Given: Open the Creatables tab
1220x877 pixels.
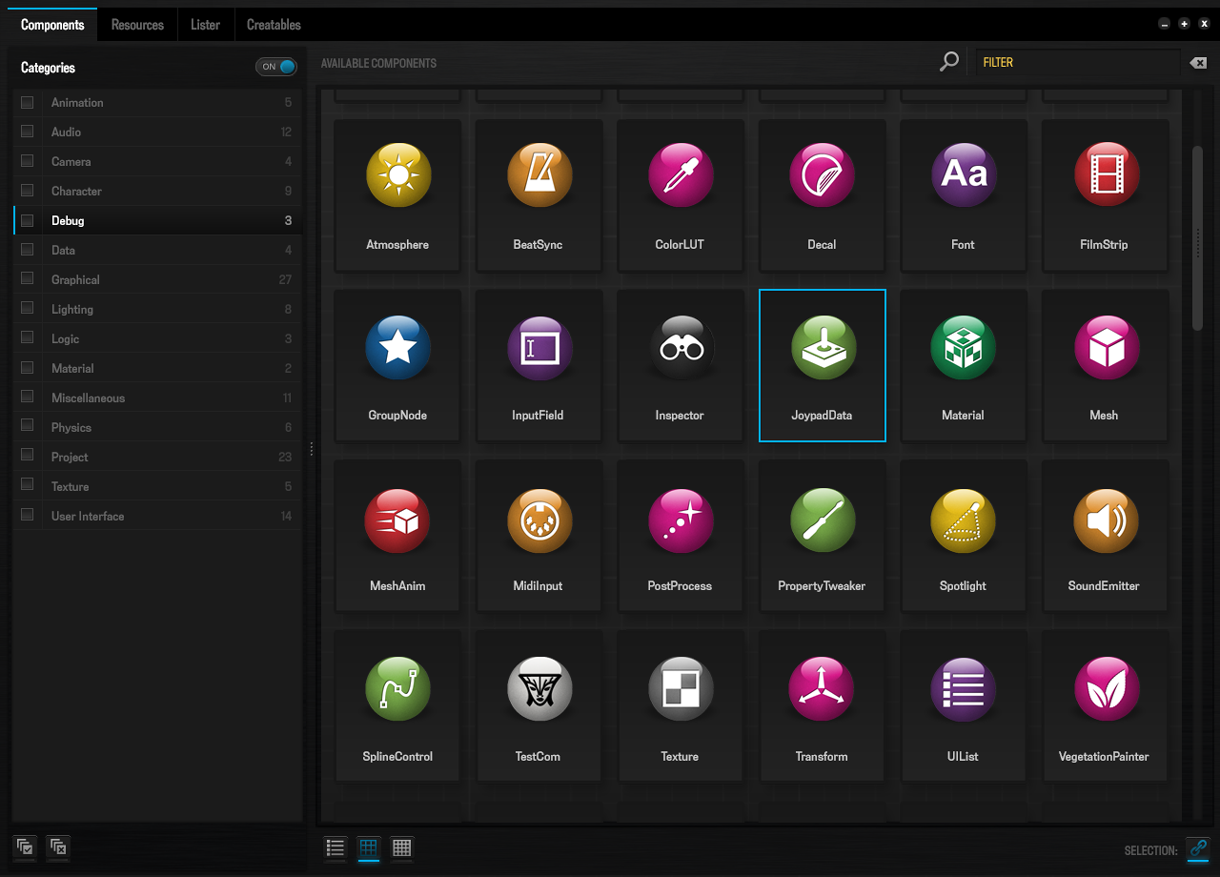Looking at the screenshot, I should 273,25.
